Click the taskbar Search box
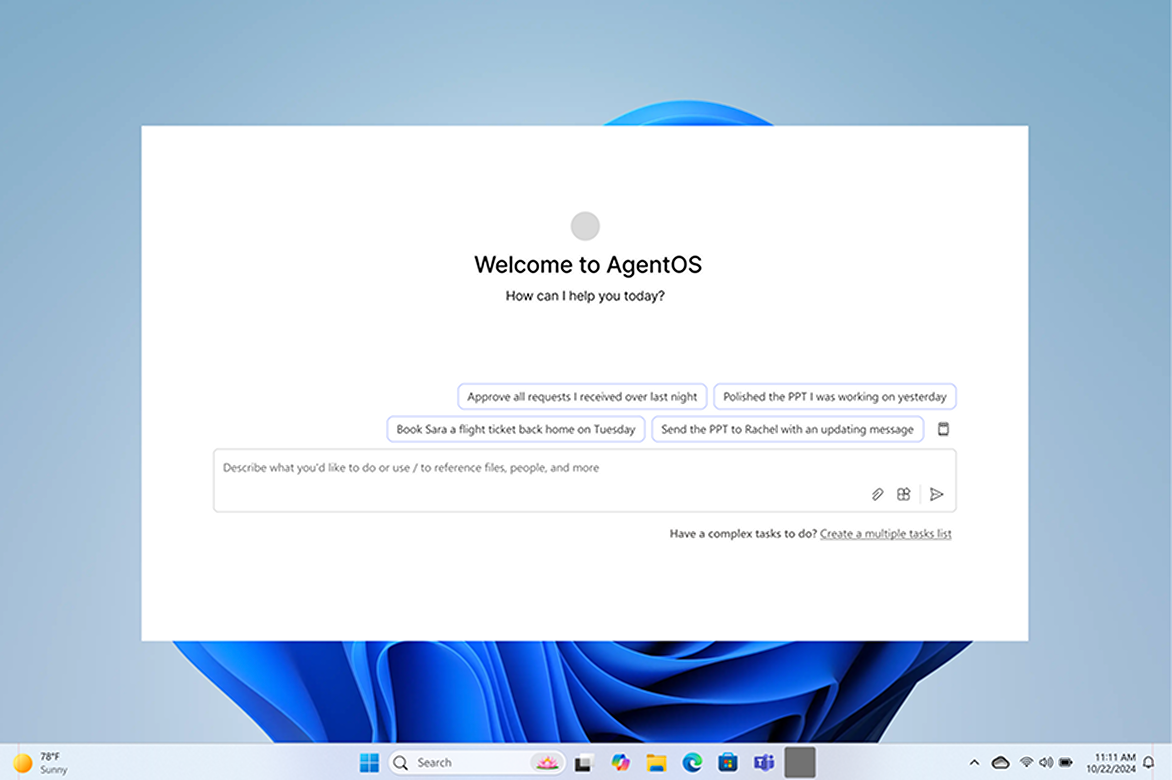This screenshot has height=780, width=1172. (x=476, y=762)
